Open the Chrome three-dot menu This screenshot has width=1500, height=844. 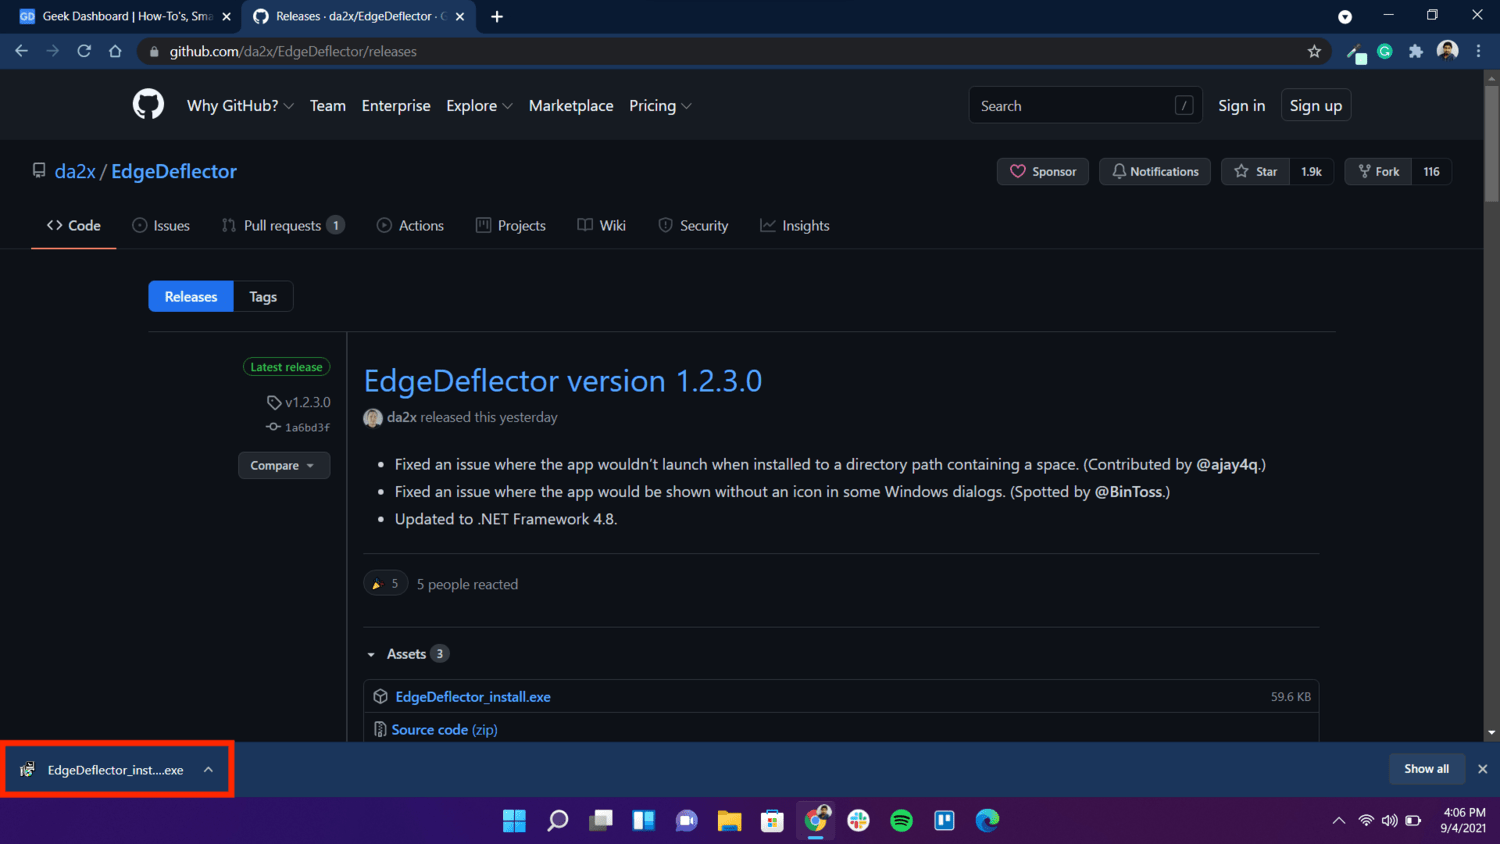point(1478,51)
